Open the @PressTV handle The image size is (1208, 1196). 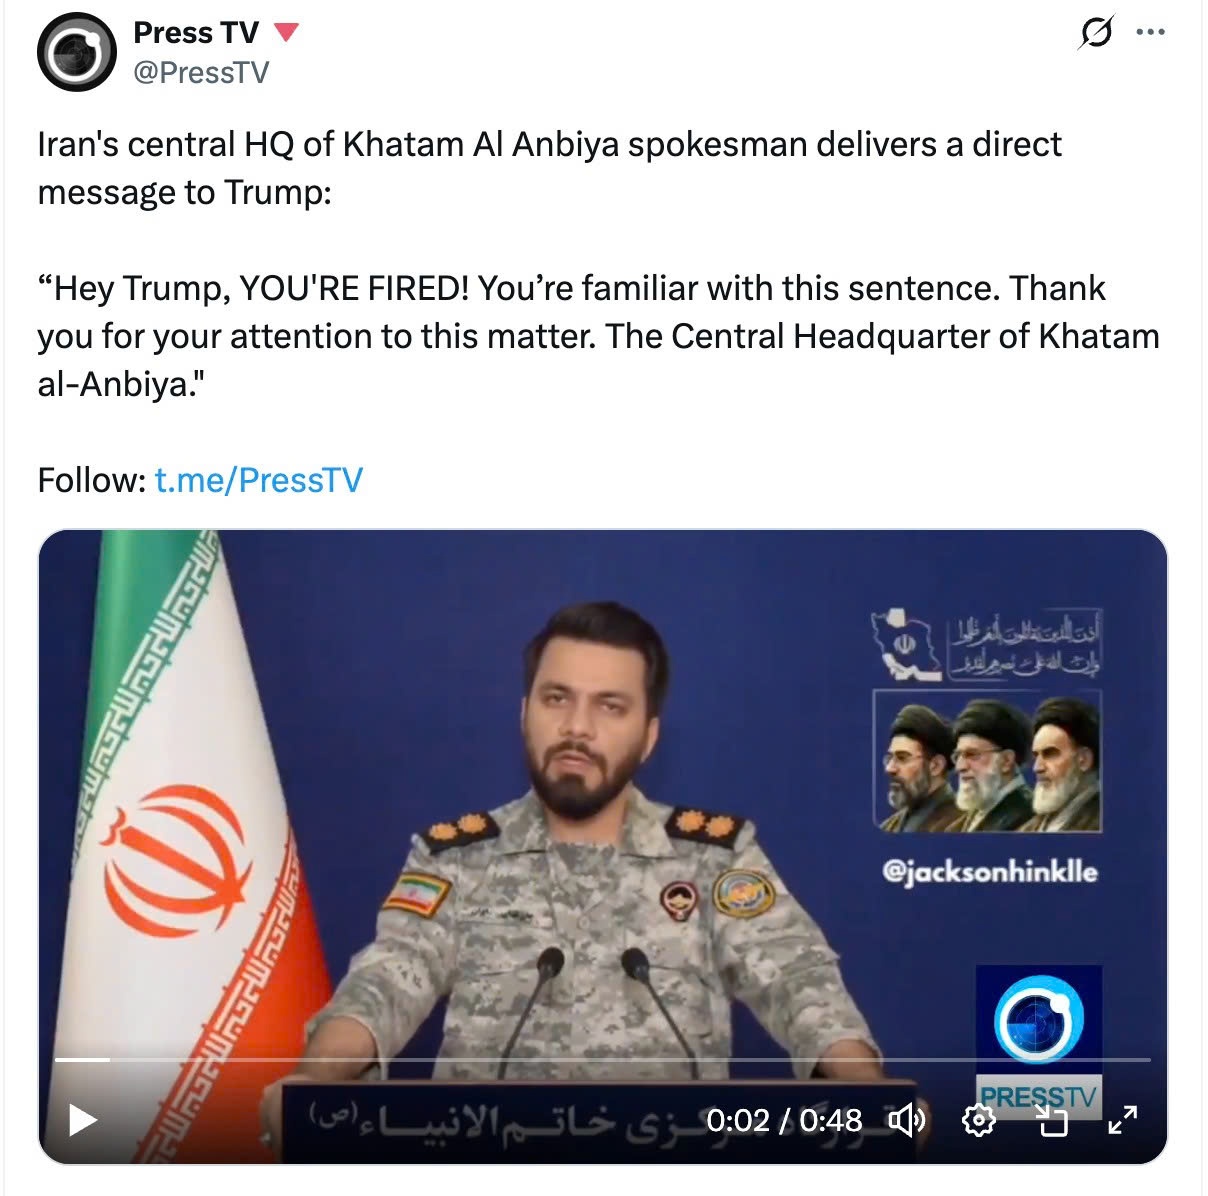click(201, 73)
